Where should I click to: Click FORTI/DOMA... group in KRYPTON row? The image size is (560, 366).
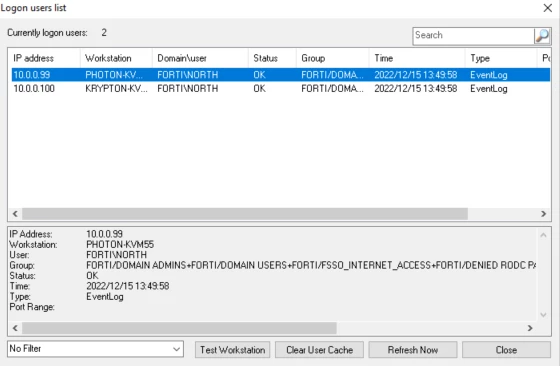click(x=332, y=89)
